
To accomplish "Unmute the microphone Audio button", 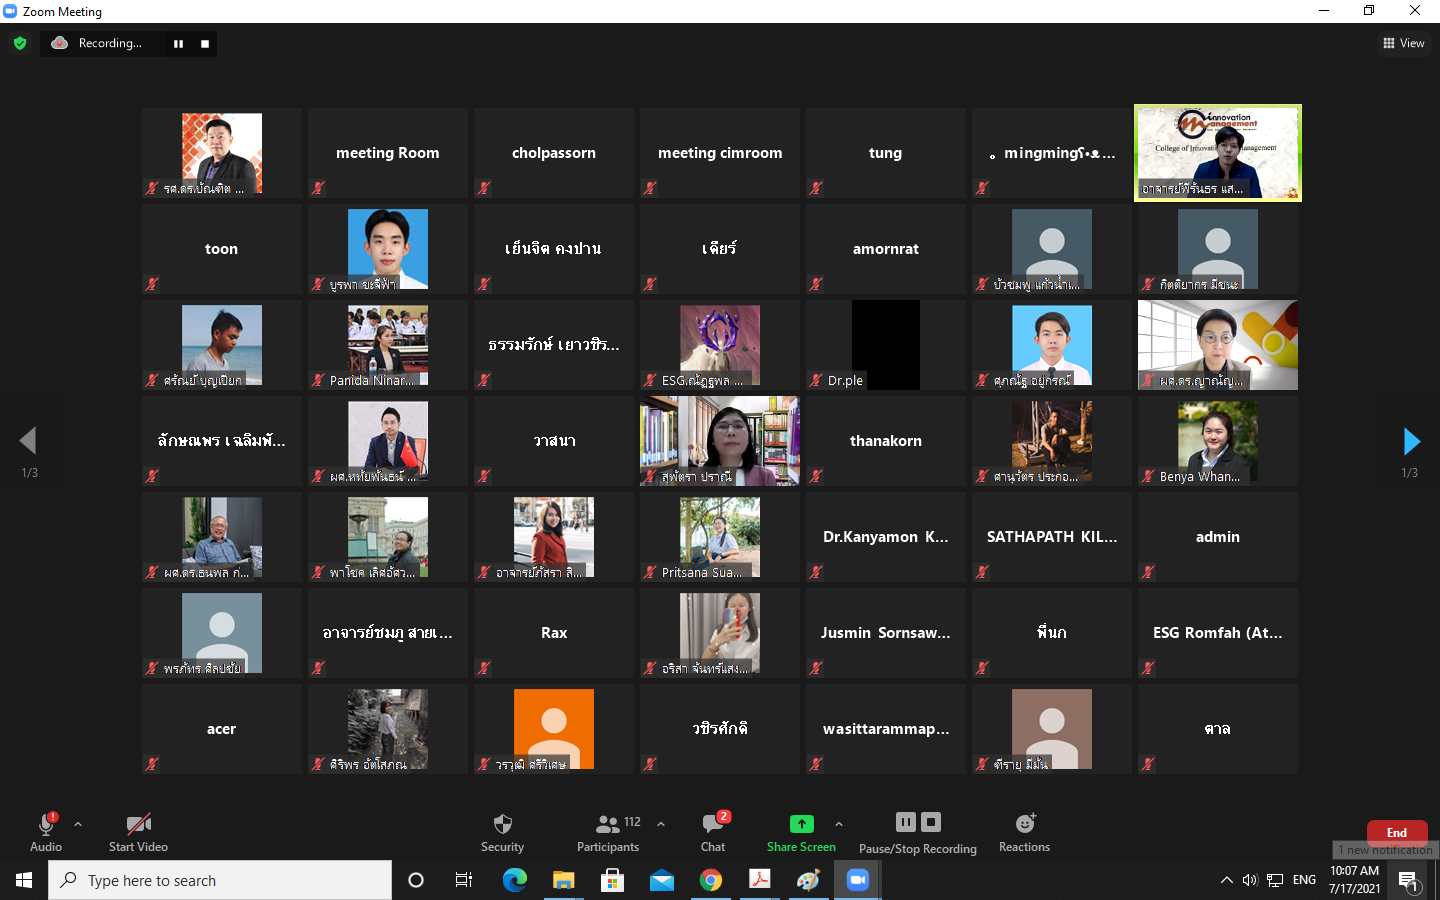I will click(x=46, y=832).
